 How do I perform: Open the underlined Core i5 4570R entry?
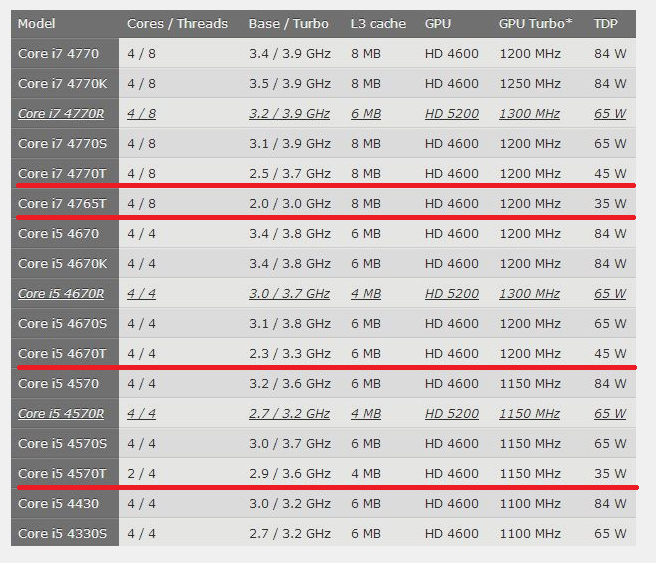[61, 413]
